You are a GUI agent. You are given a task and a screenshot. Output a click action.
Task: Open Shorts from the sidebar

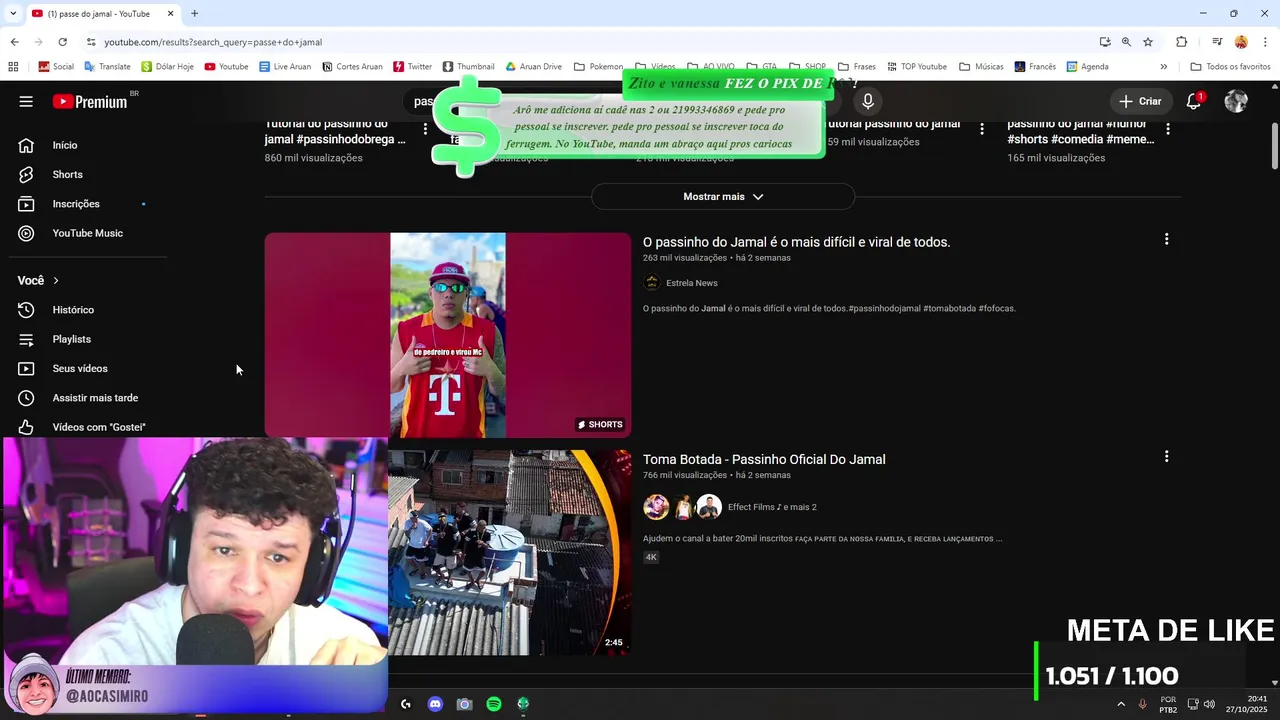(67, 174)
